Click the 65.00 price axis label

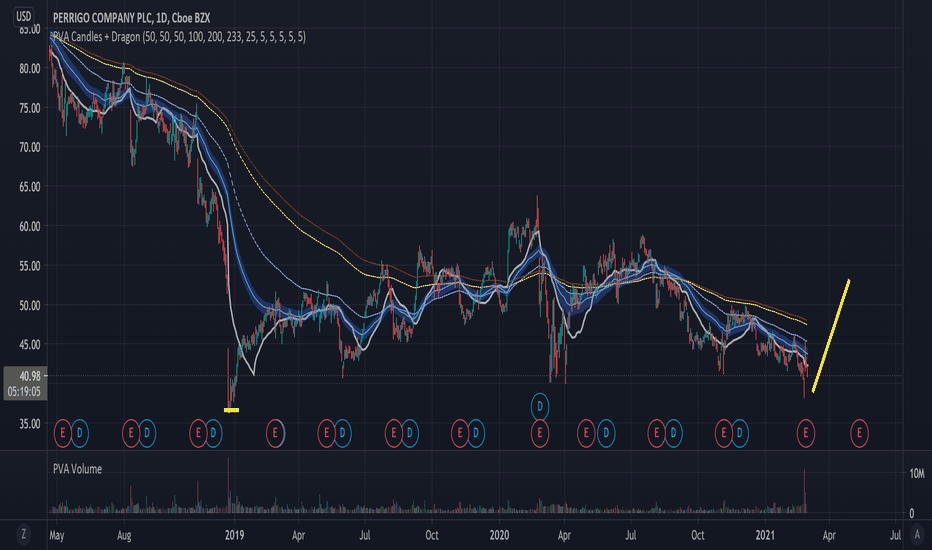(30, 187)
